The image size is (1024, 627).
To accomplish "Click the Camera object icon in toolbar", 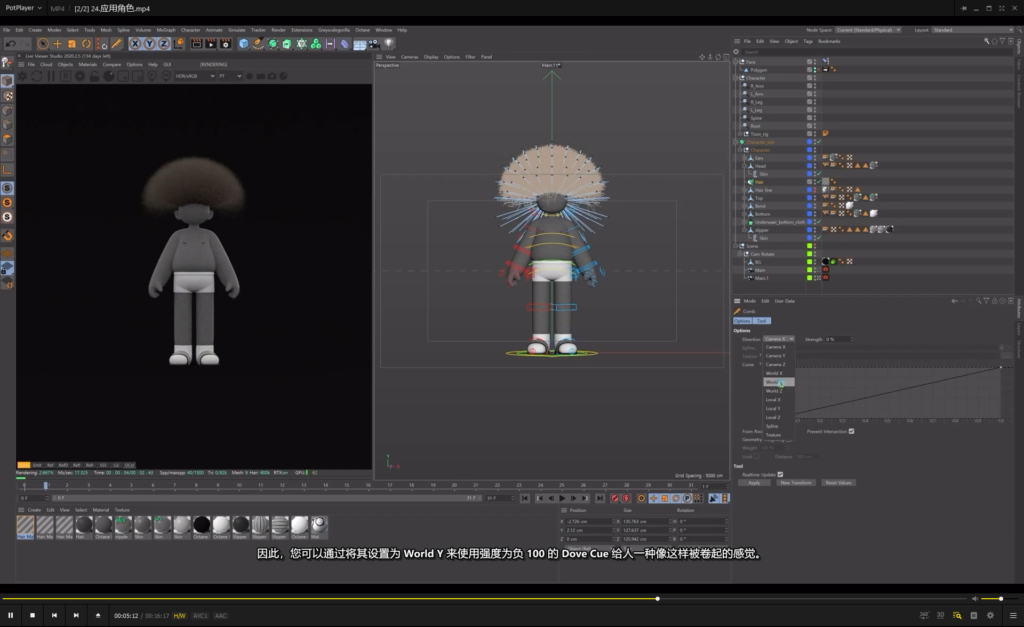I will [x=373, y=44].
